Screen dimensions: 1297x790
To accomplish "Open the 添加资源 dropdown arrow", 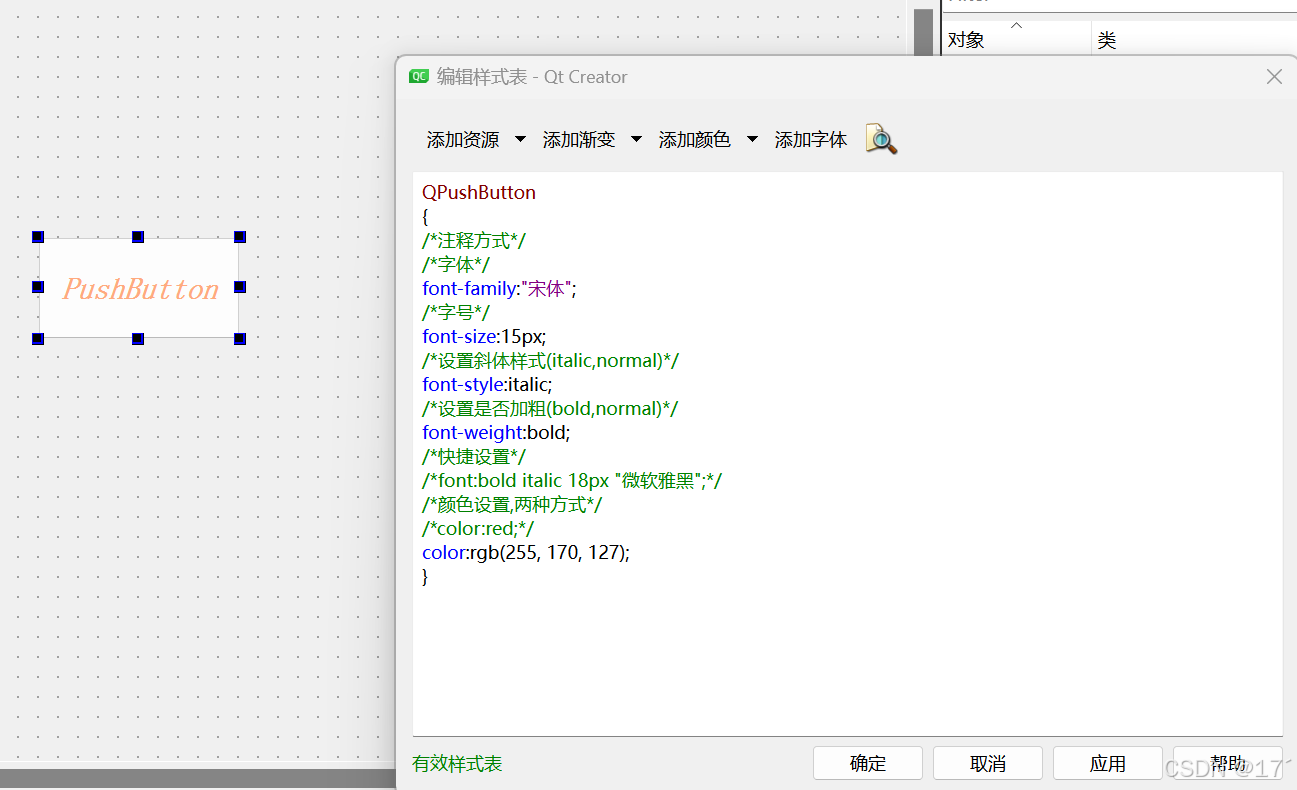I will [x=520, y=140].
